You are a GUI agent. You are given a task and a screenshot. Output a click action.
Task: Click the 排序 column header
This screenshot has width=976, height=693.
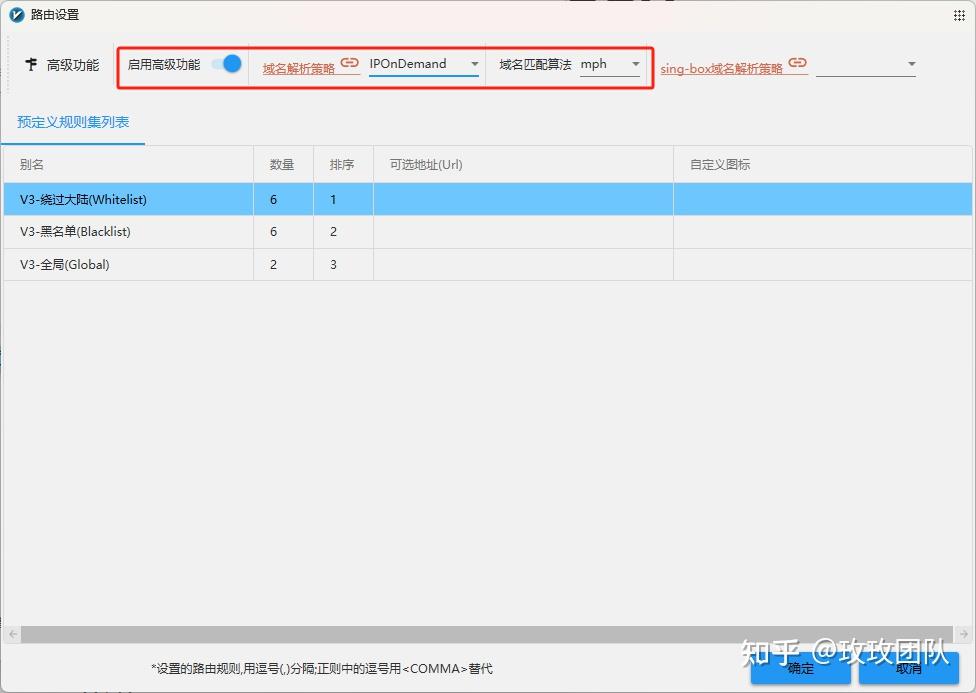tap(343, 165)
